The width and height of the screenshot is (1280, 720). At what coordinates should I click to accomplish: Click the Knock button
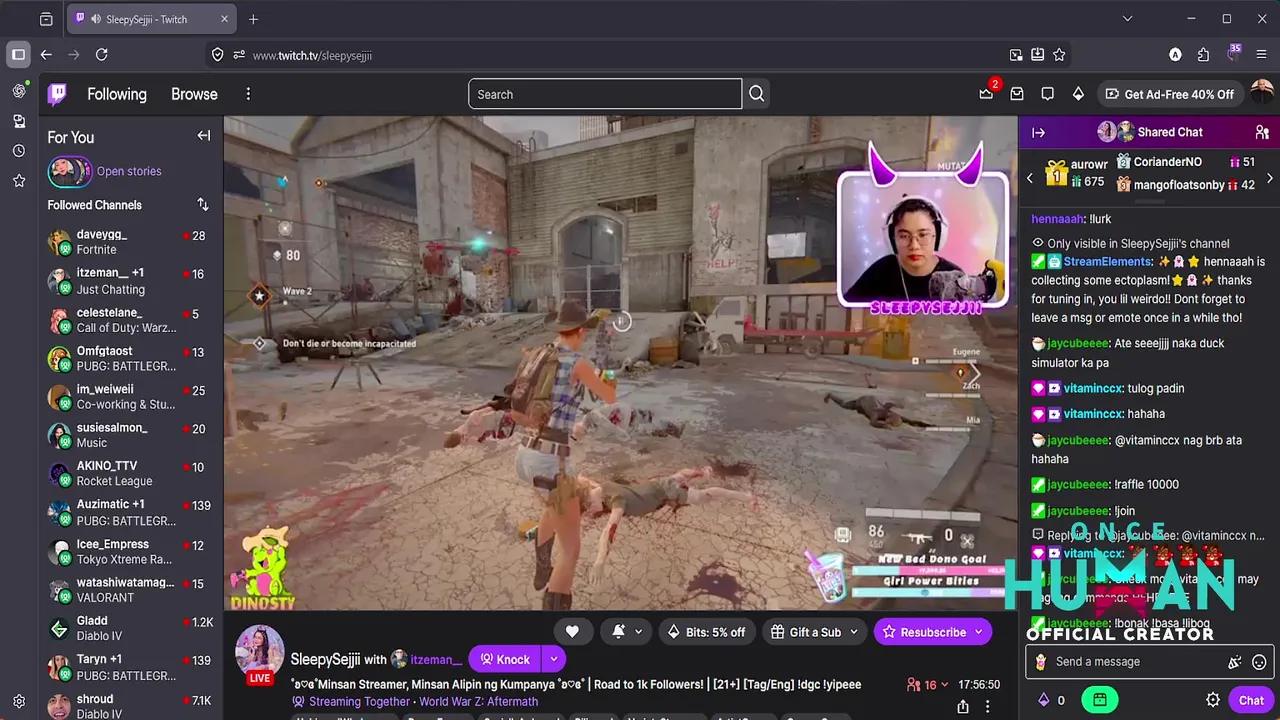tap(505, 659)
